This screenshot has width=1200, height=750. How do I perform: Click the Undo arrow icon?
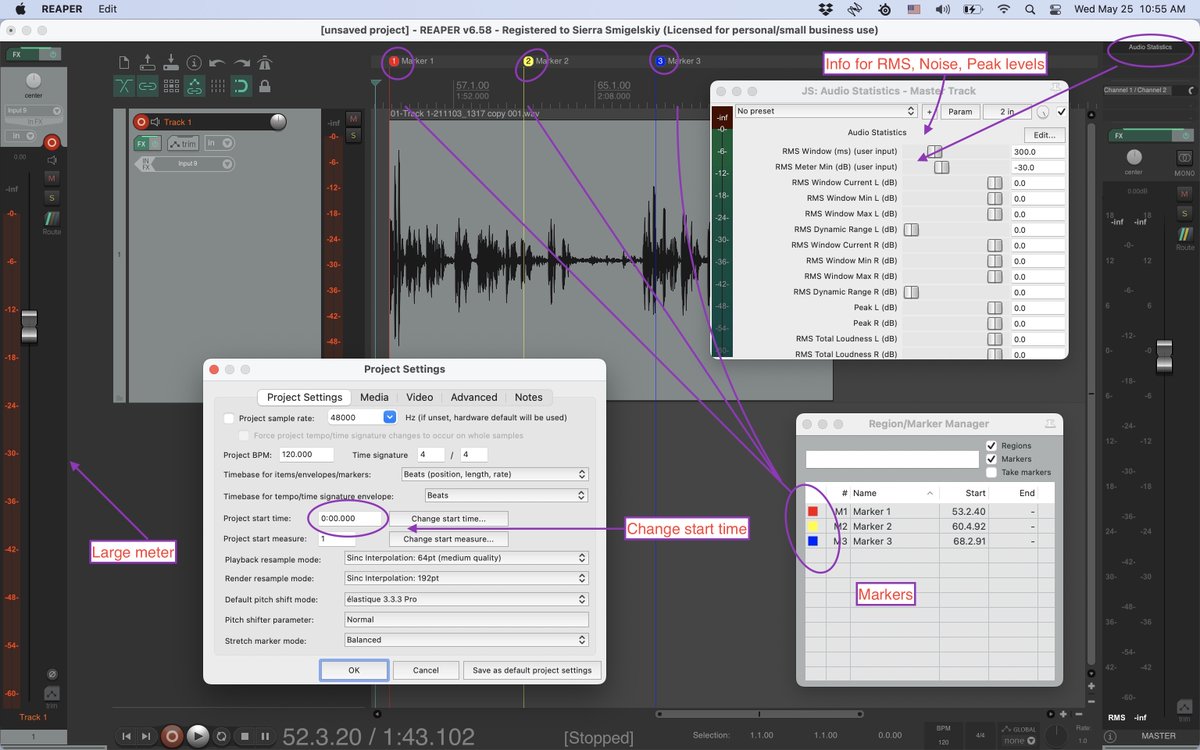tap(217, 63)
